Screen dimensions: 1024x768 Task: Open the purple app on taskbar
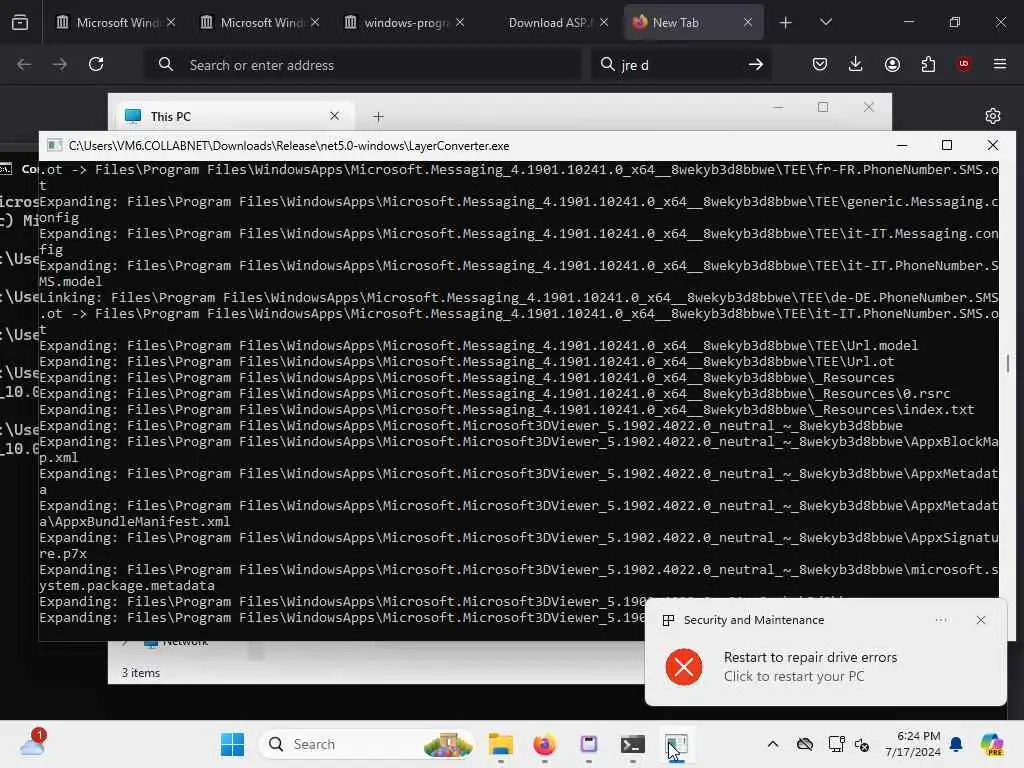(x=589, y=744)
